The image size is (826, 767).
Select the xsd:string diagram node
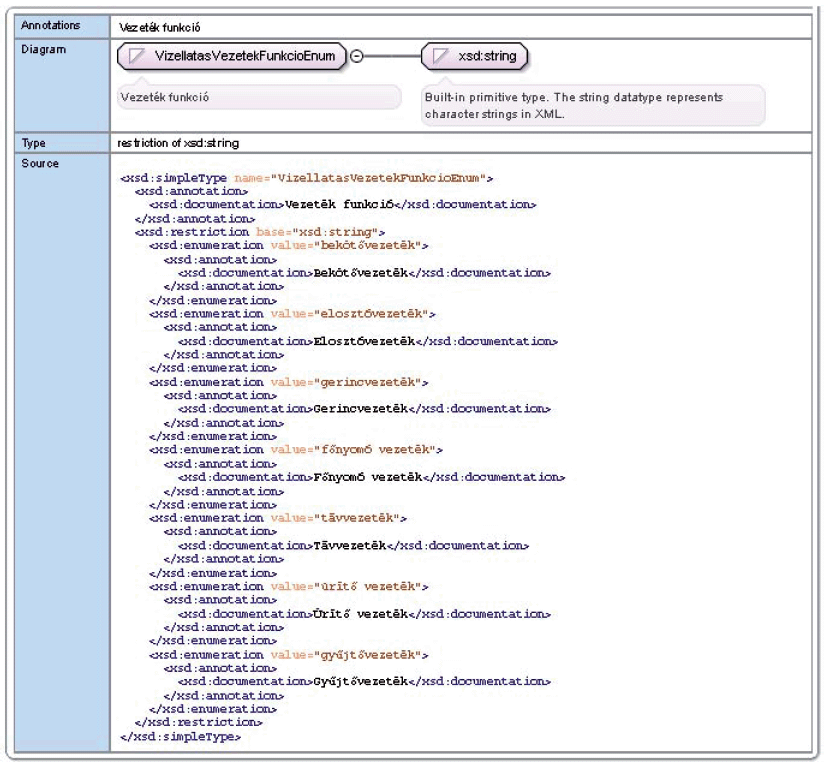[474, 56]
